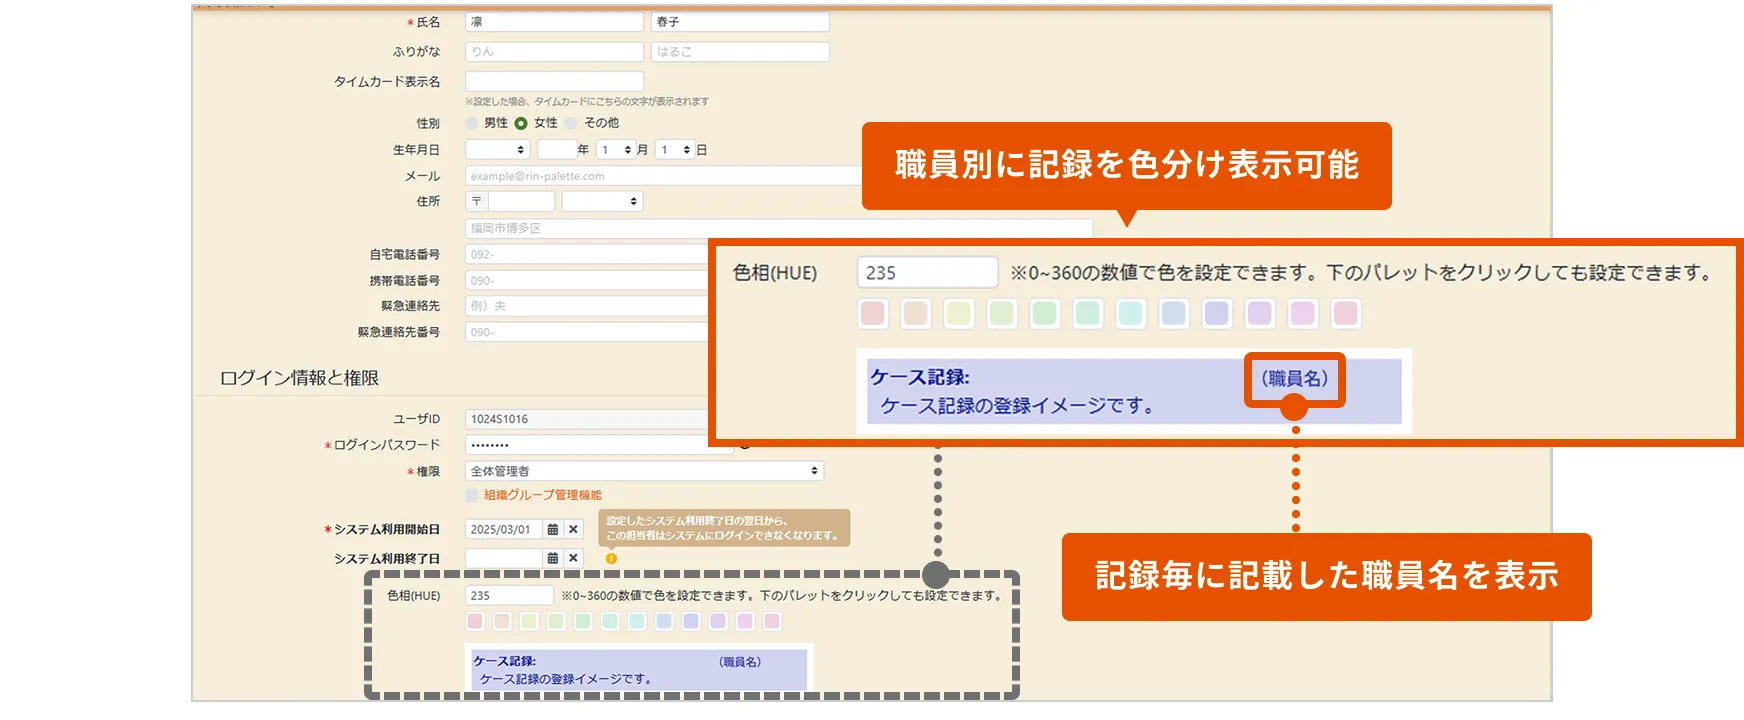The image size is (1744, 720).
Task: Click the tooltip text 設定したシステム利用終了日の翌日から
Action: (x=697, y=521)
